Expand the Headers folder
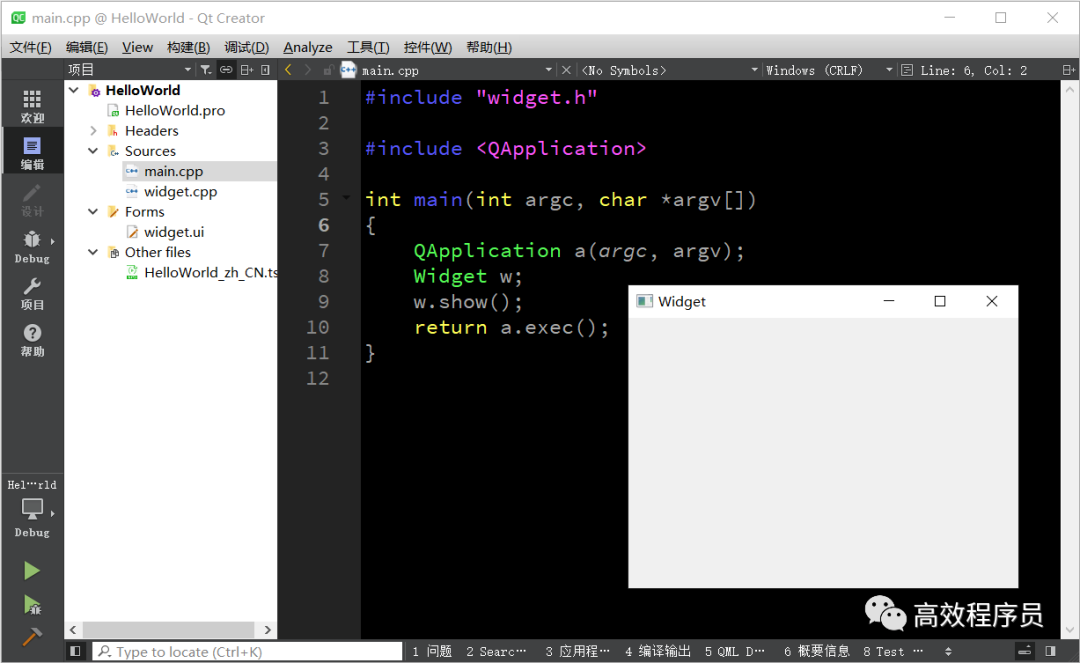The height and width of the screenshot is (663, 1080). click(93, 131)
